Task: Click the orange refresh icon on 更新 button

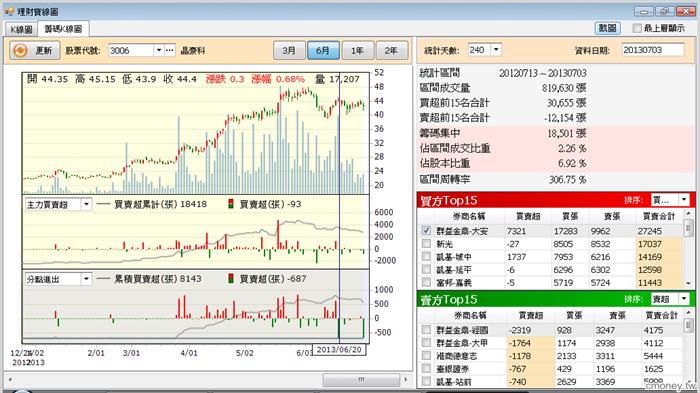Action: point(20,50)
